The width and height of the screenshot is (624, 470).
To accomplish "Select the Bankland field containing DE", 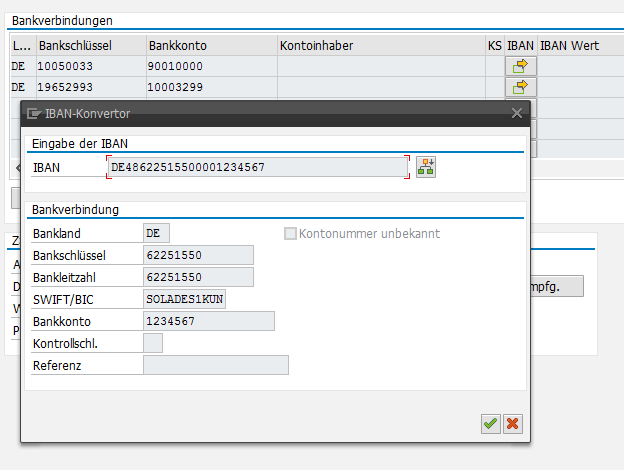I will click(157, 233).
